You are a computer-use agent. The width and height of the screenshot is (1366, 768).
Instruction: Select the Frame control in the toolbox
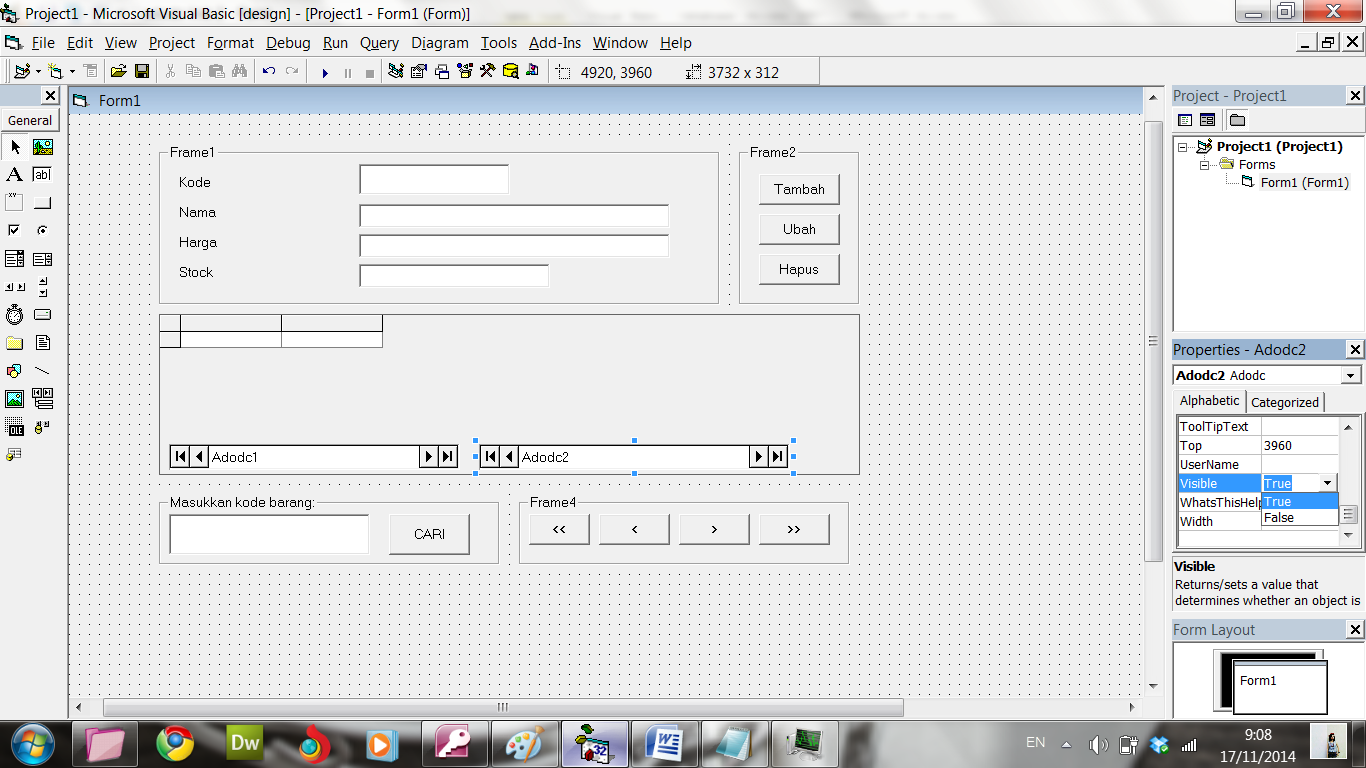(x=14, y=201)
